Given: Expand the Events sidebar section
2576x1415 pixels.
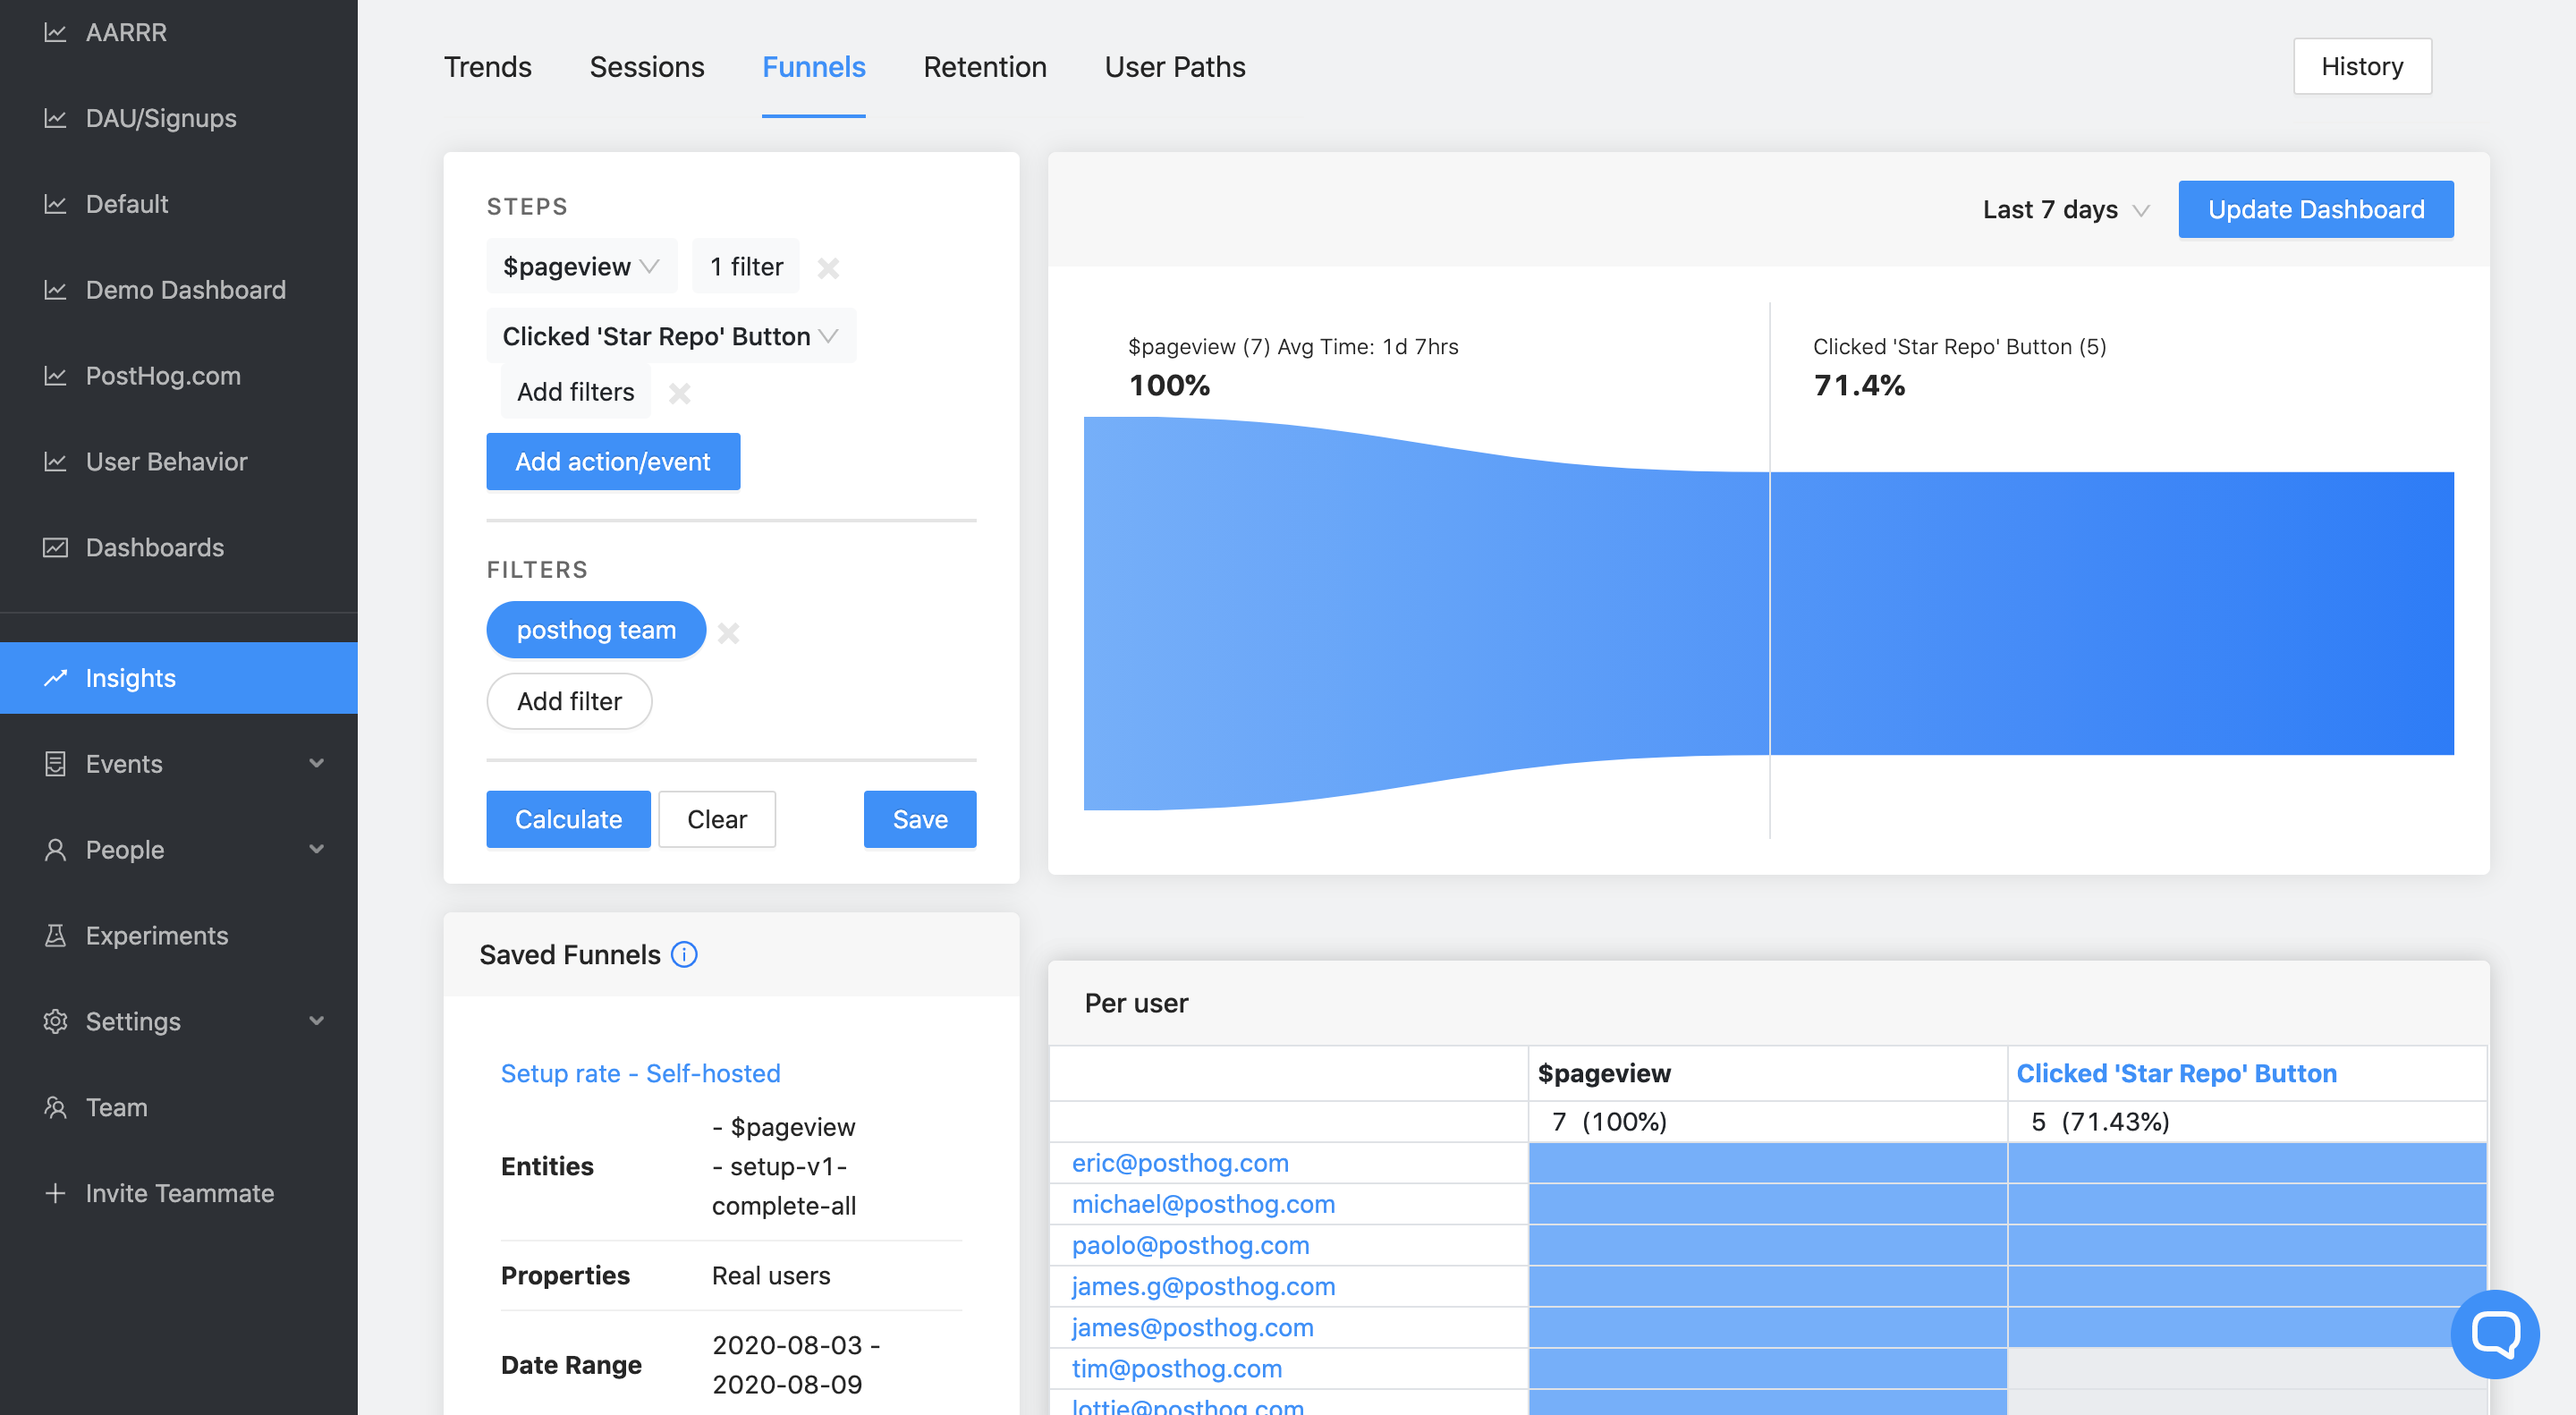Looking at the screenshot, I should (x=316, y=763).
